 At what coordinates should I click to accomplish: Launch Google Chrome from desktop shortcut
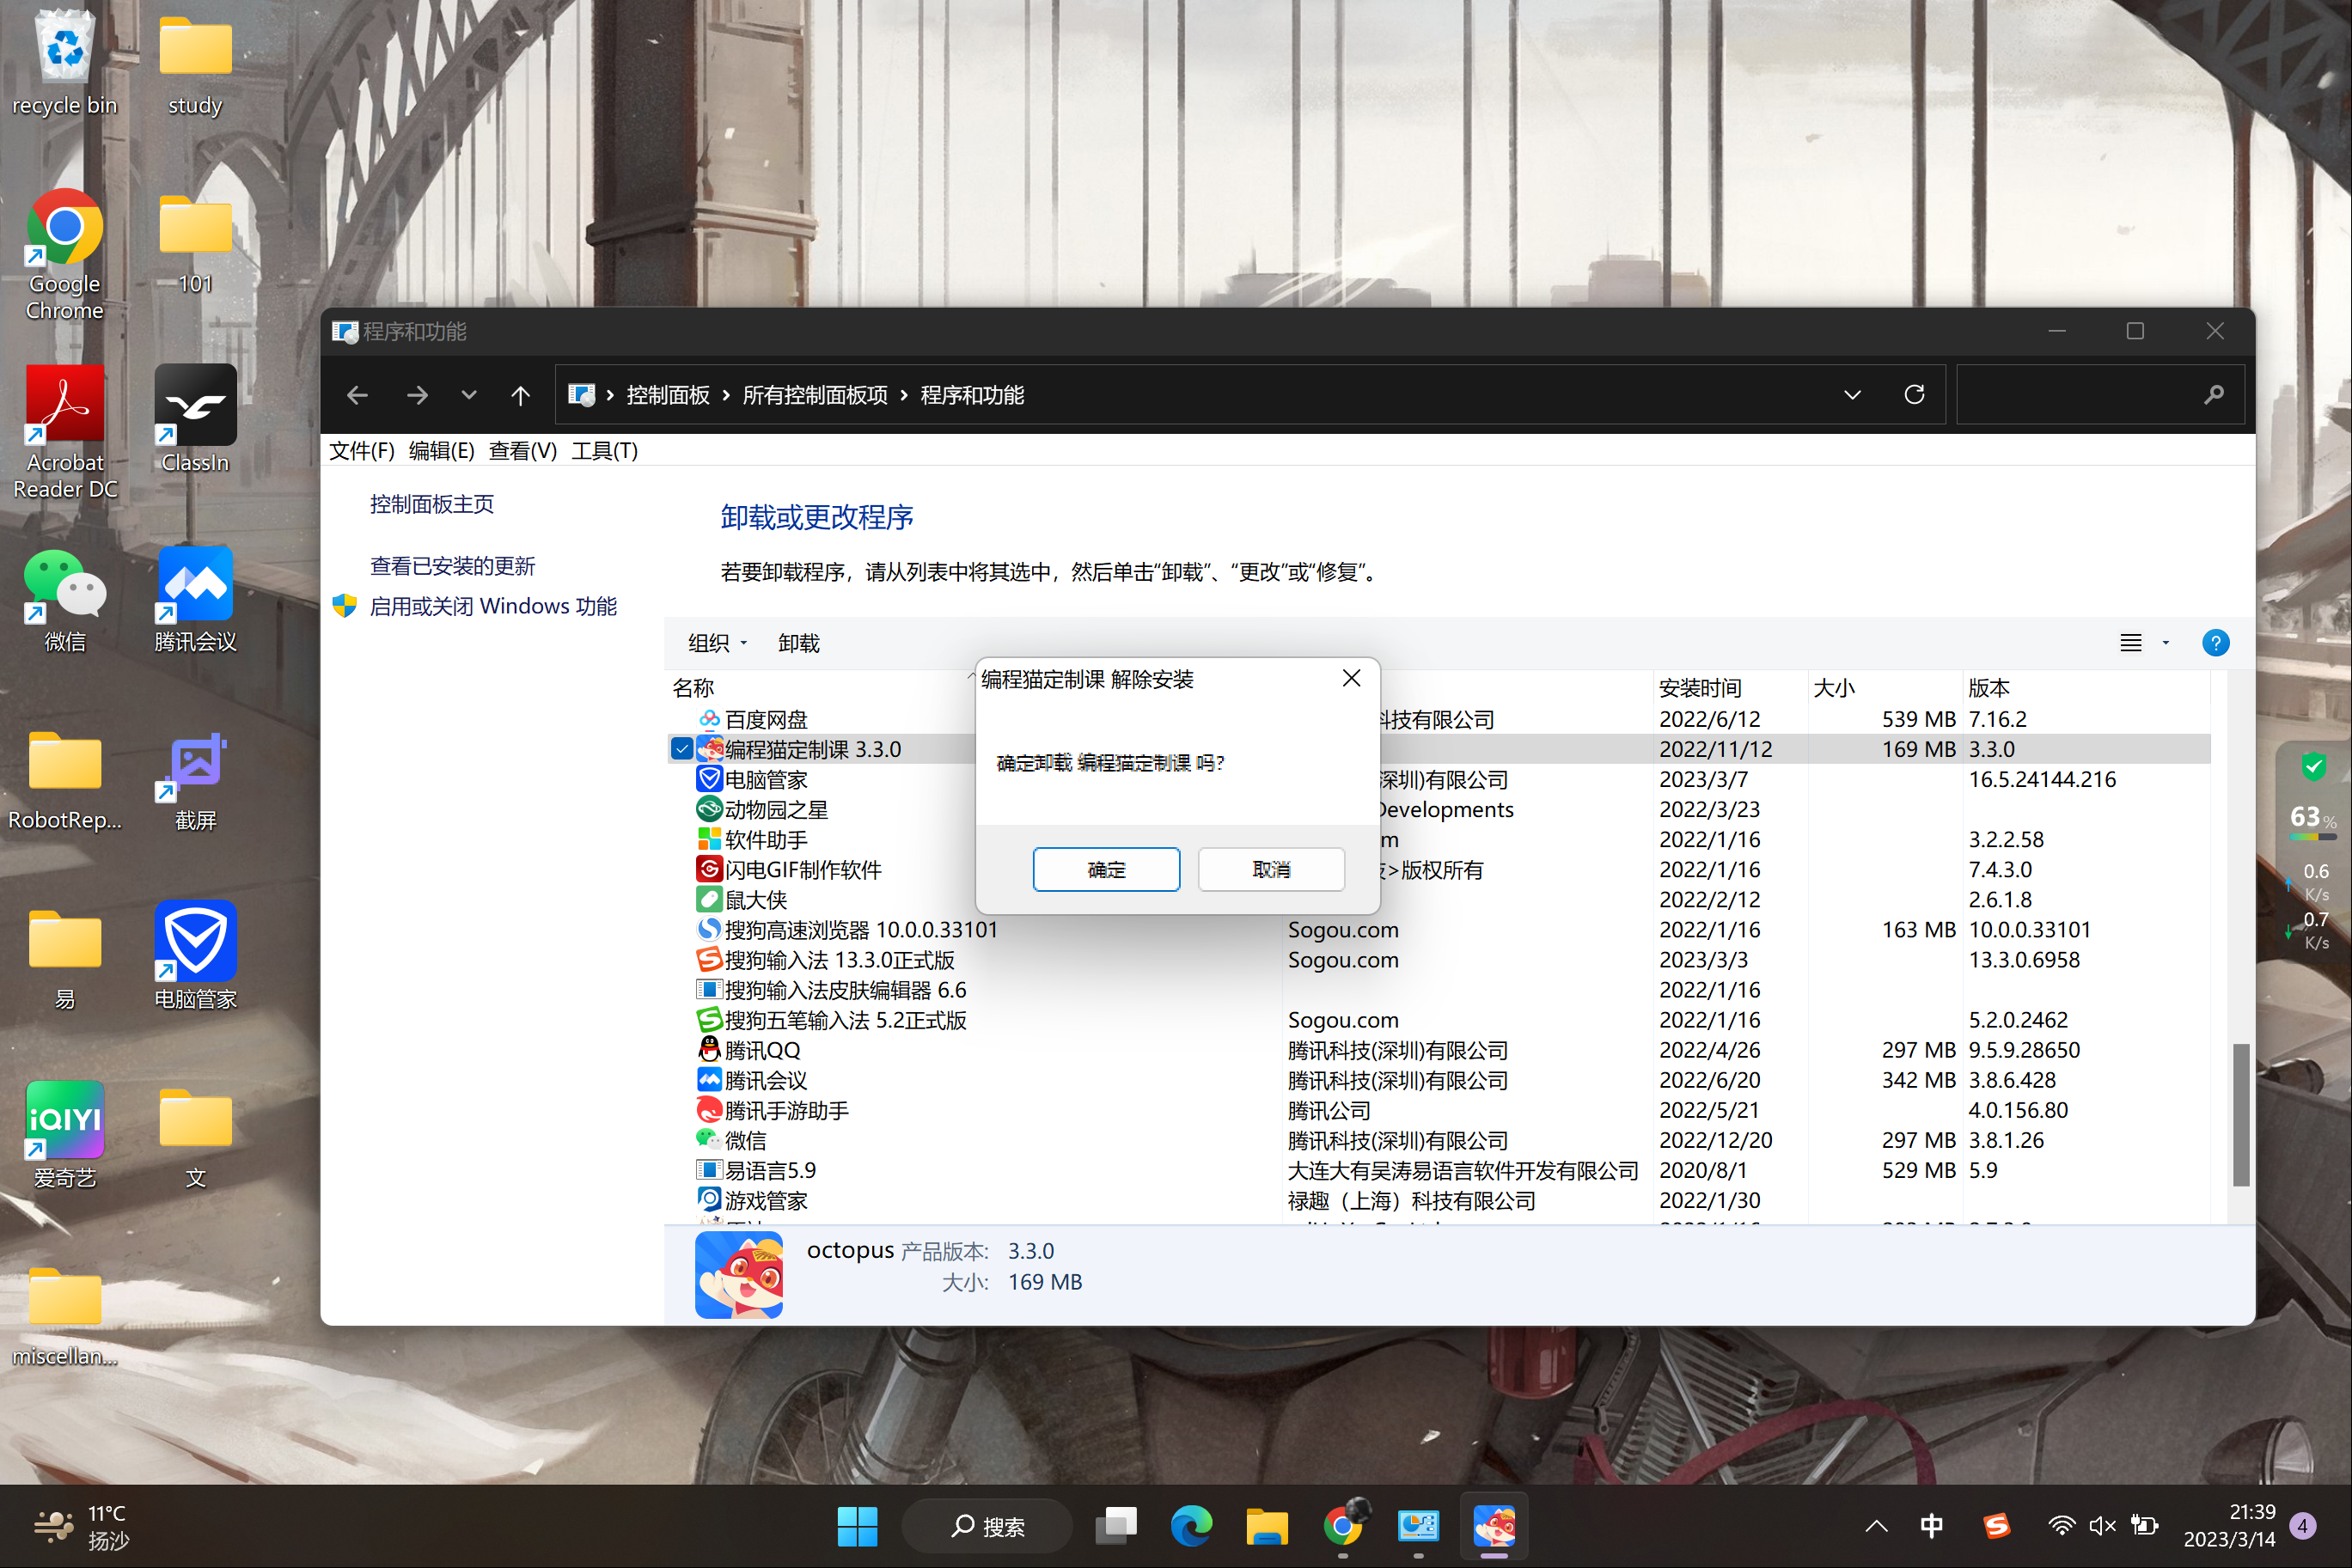65,255
